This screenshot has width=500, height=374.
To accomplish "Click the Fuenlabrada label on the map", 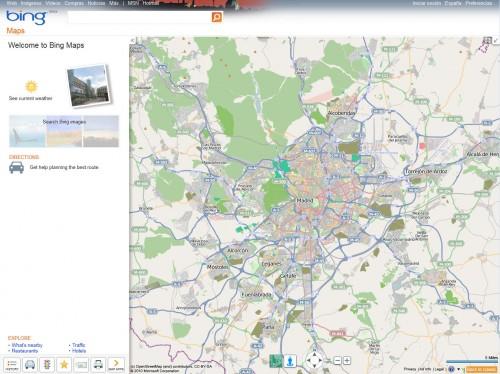I will click(x=257, y=295).
